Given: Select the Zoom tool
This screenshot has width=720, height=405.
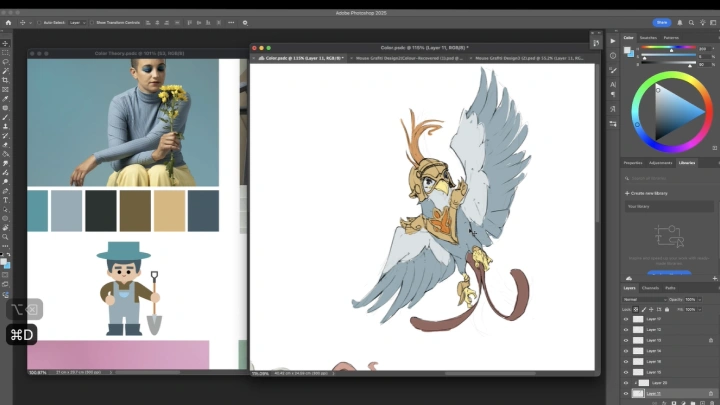Looking at the screenshot, I should pos(6,237).
